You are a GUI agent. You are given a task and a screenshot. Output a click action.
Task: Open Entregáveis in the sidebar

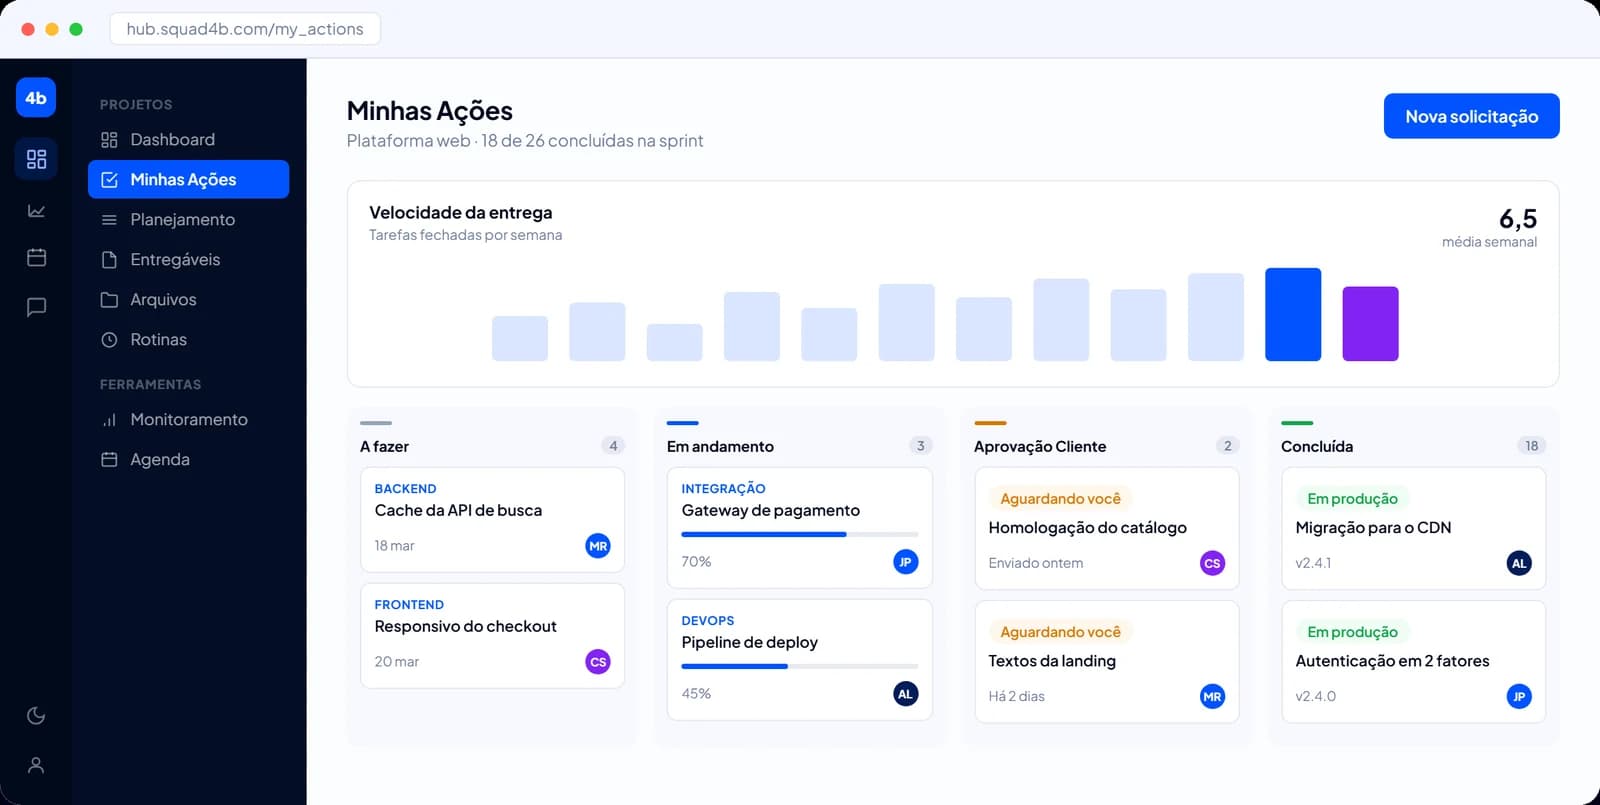click(x=188, y=260)
